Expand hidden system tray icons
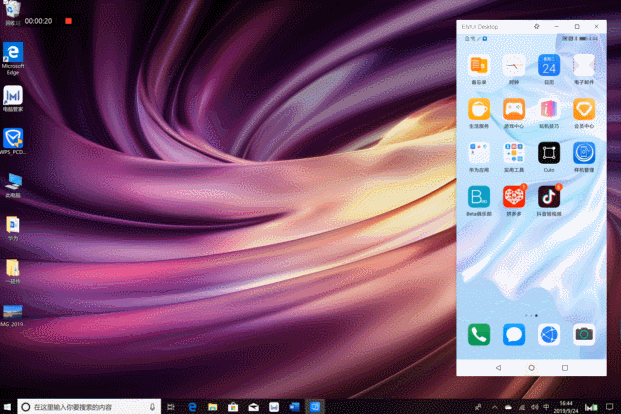621x414 pixels. point(495,407)
